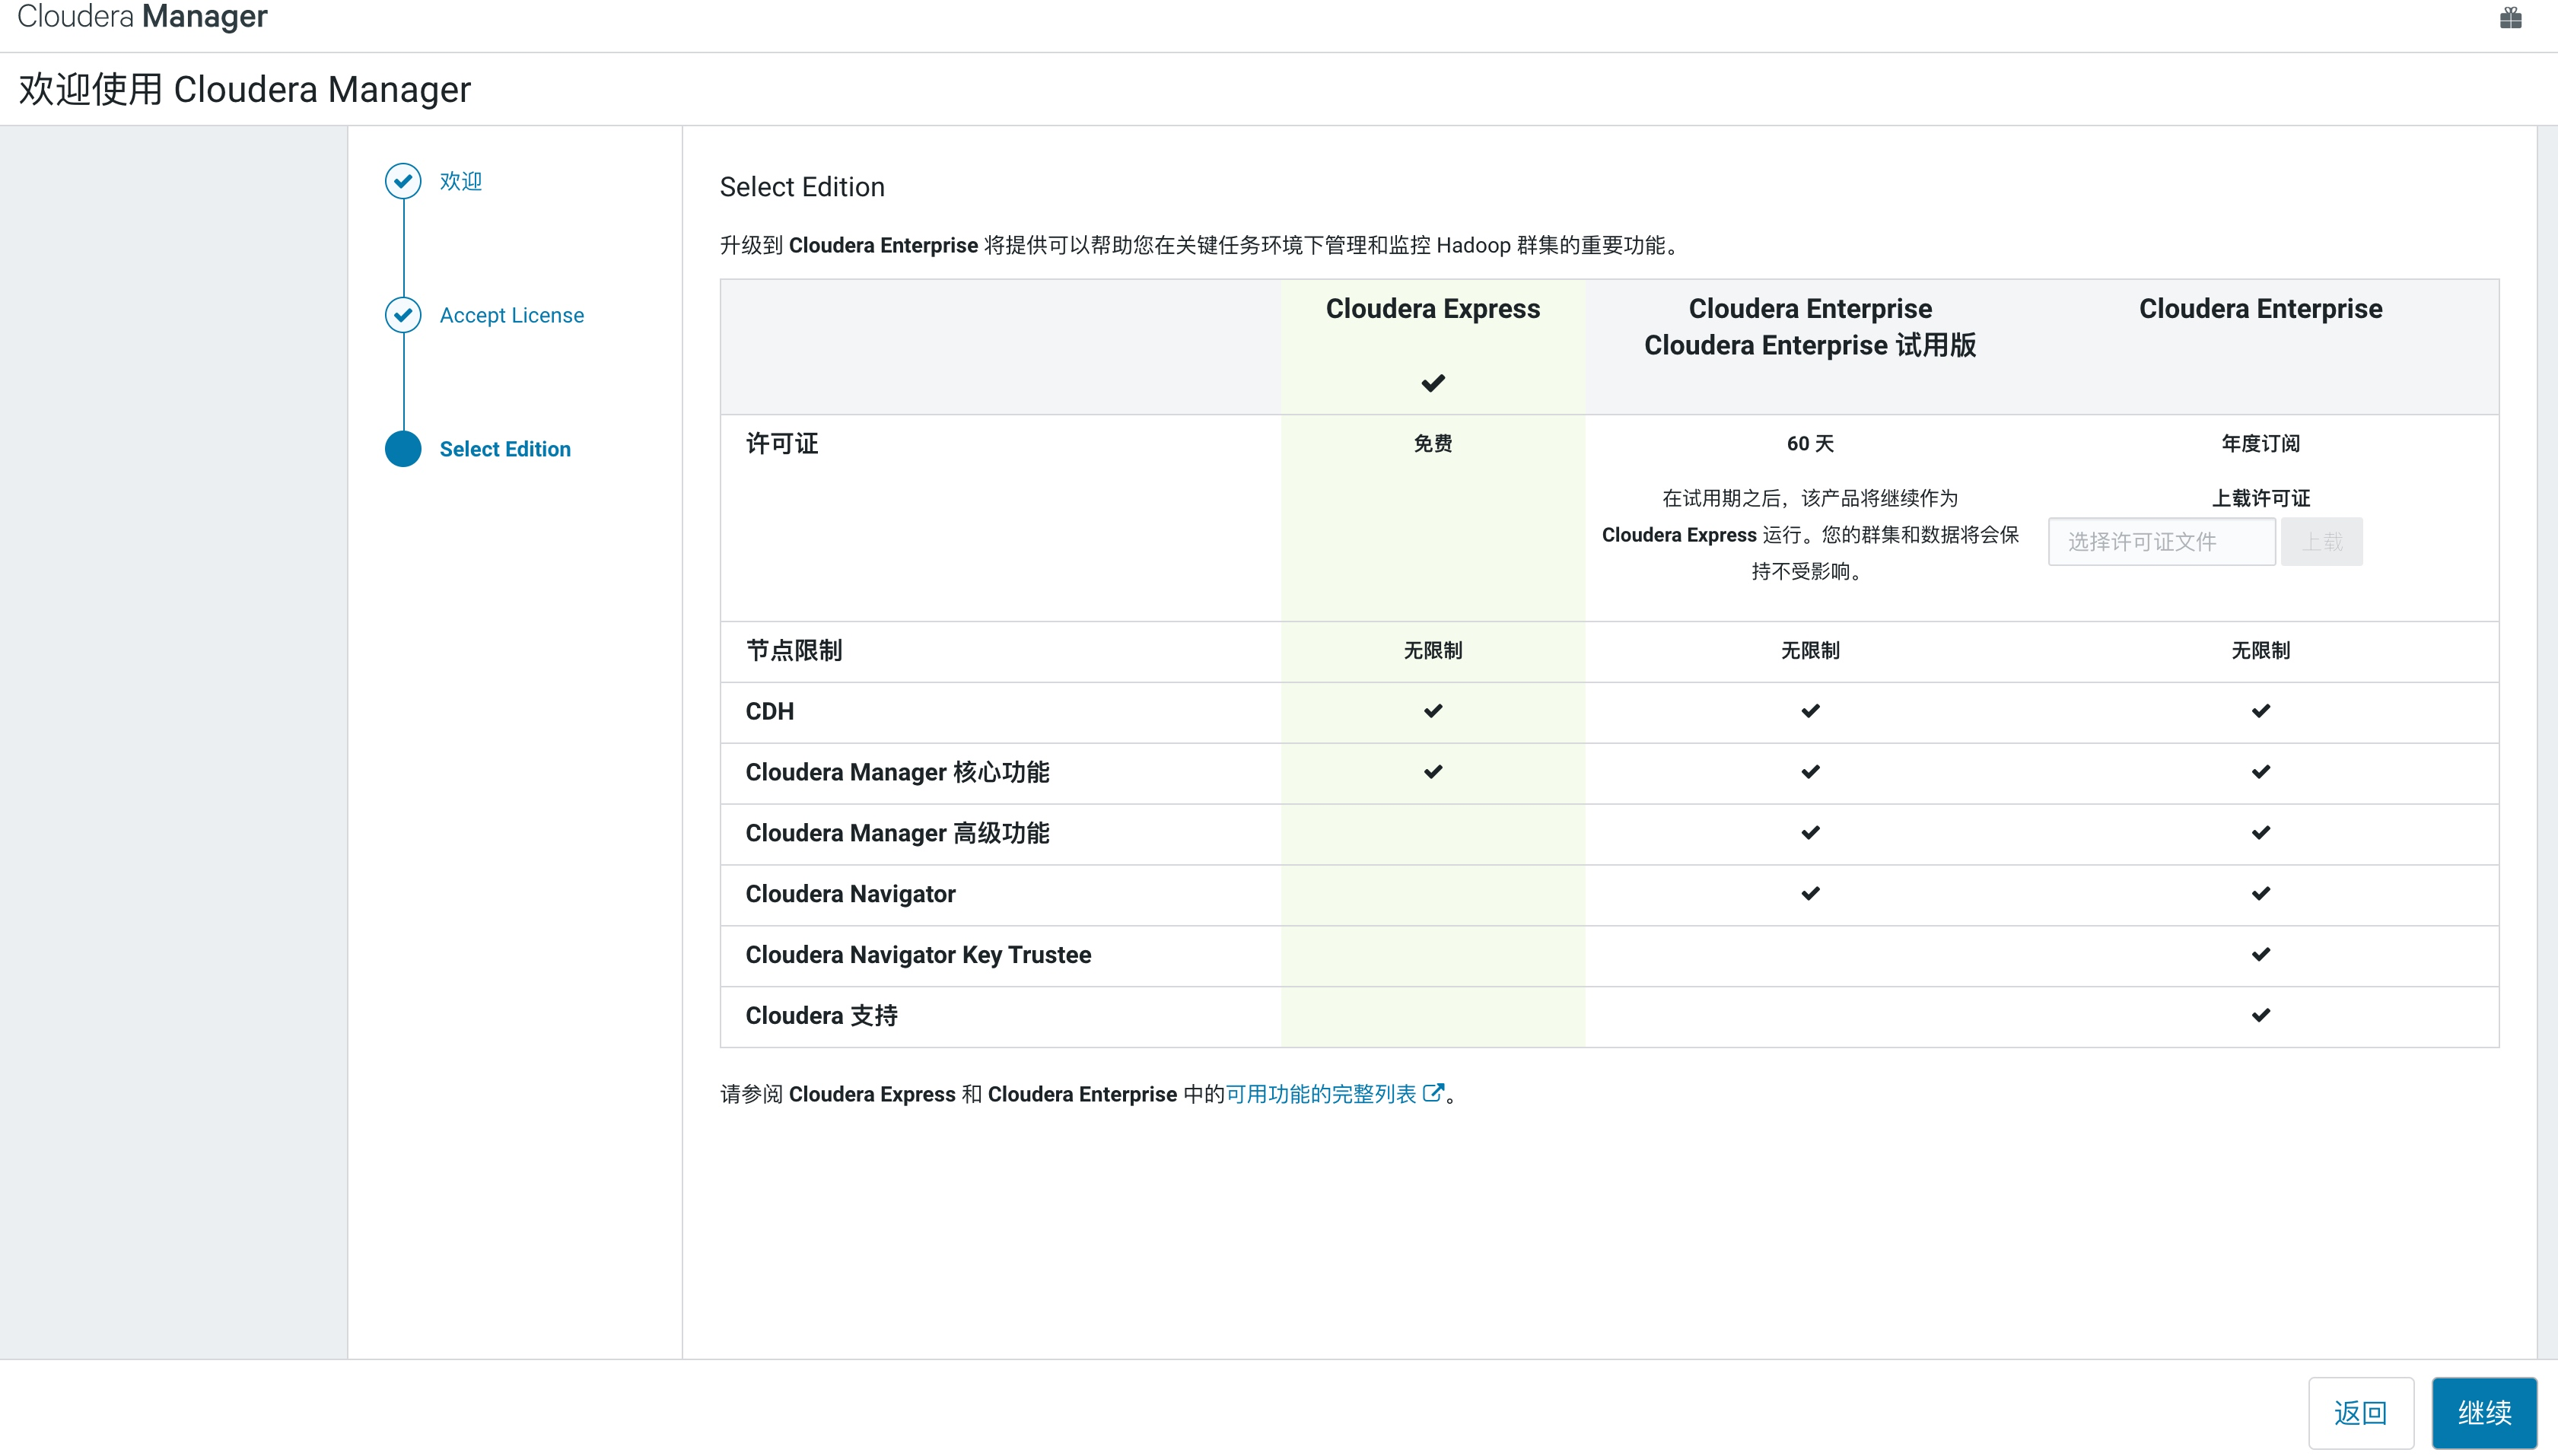This screenshot has height=1456, width=2558.
Task: Click the Cloudera 支持 row checkmark
Action: pyautogui.click(x=2260, y=1016)
